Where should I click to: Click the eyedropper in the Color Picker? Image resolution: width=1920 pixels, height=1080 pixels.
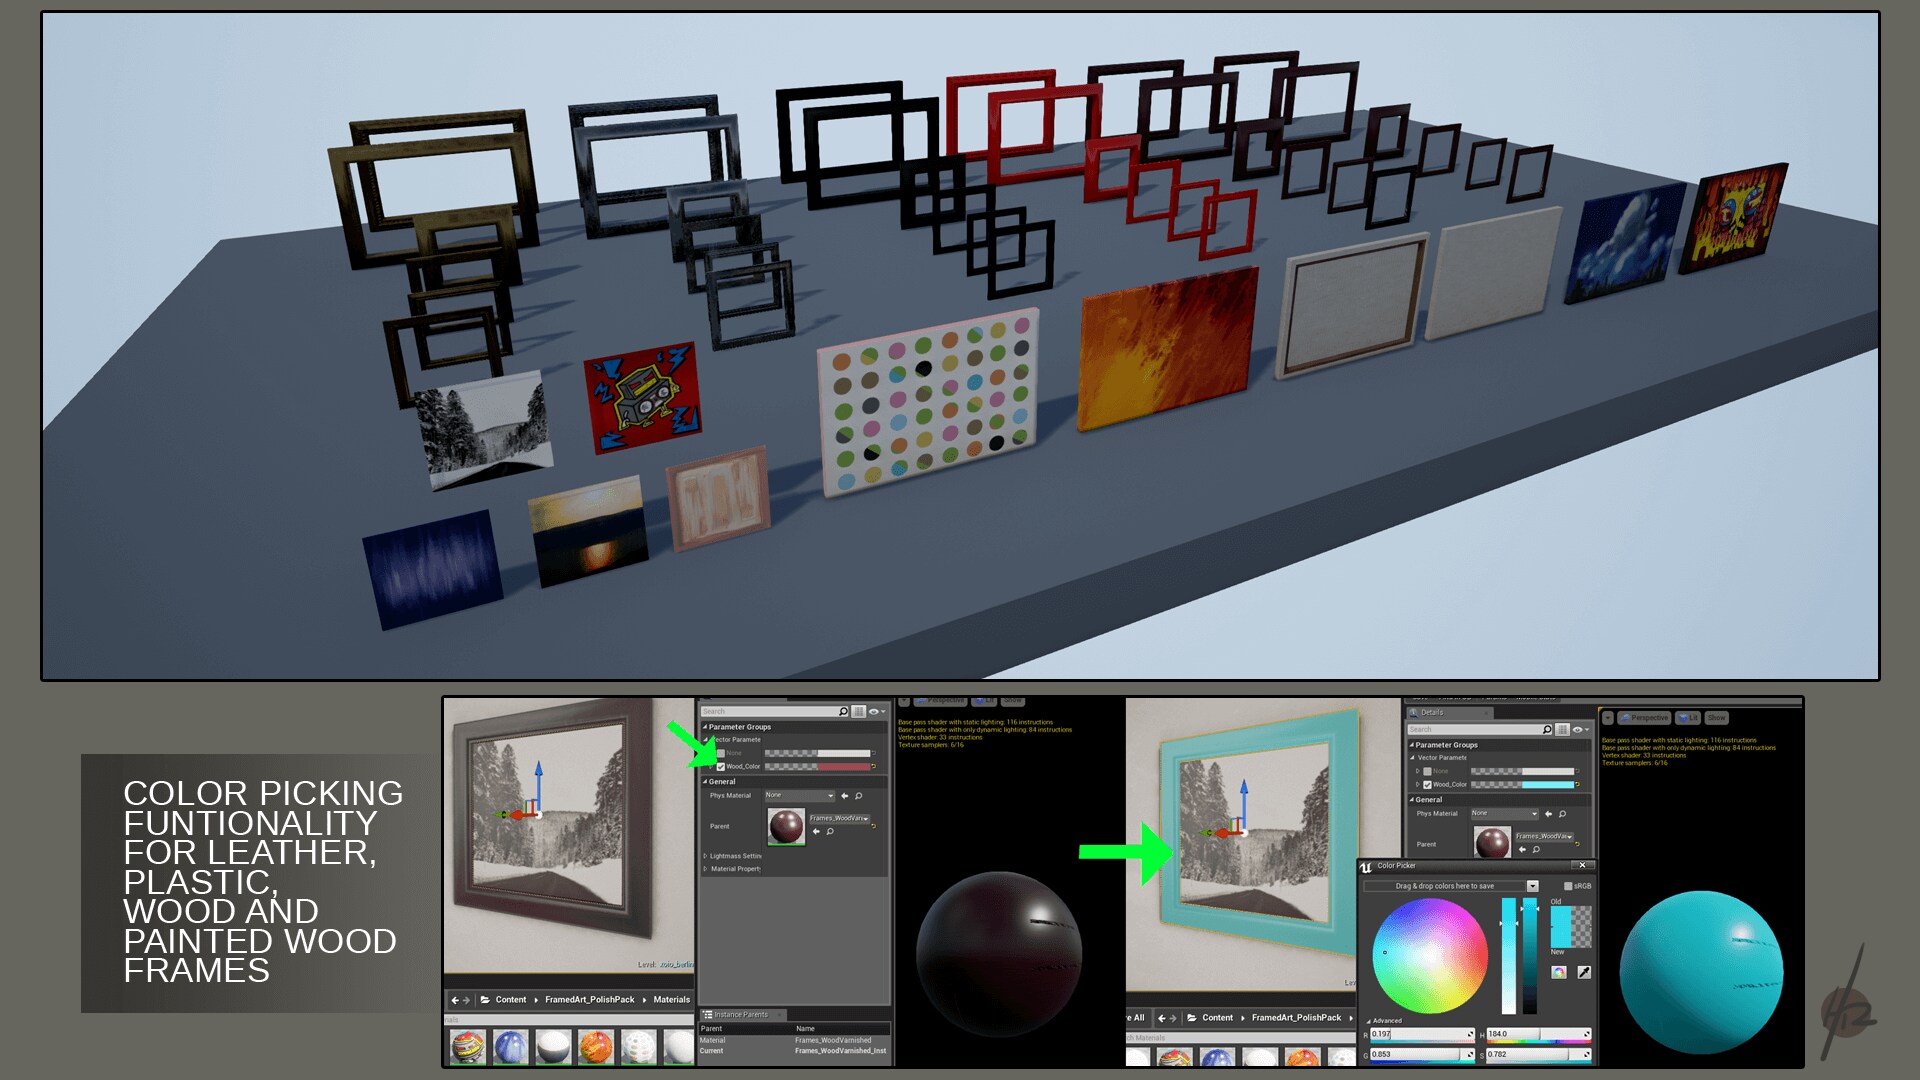tap(1584, 973)
